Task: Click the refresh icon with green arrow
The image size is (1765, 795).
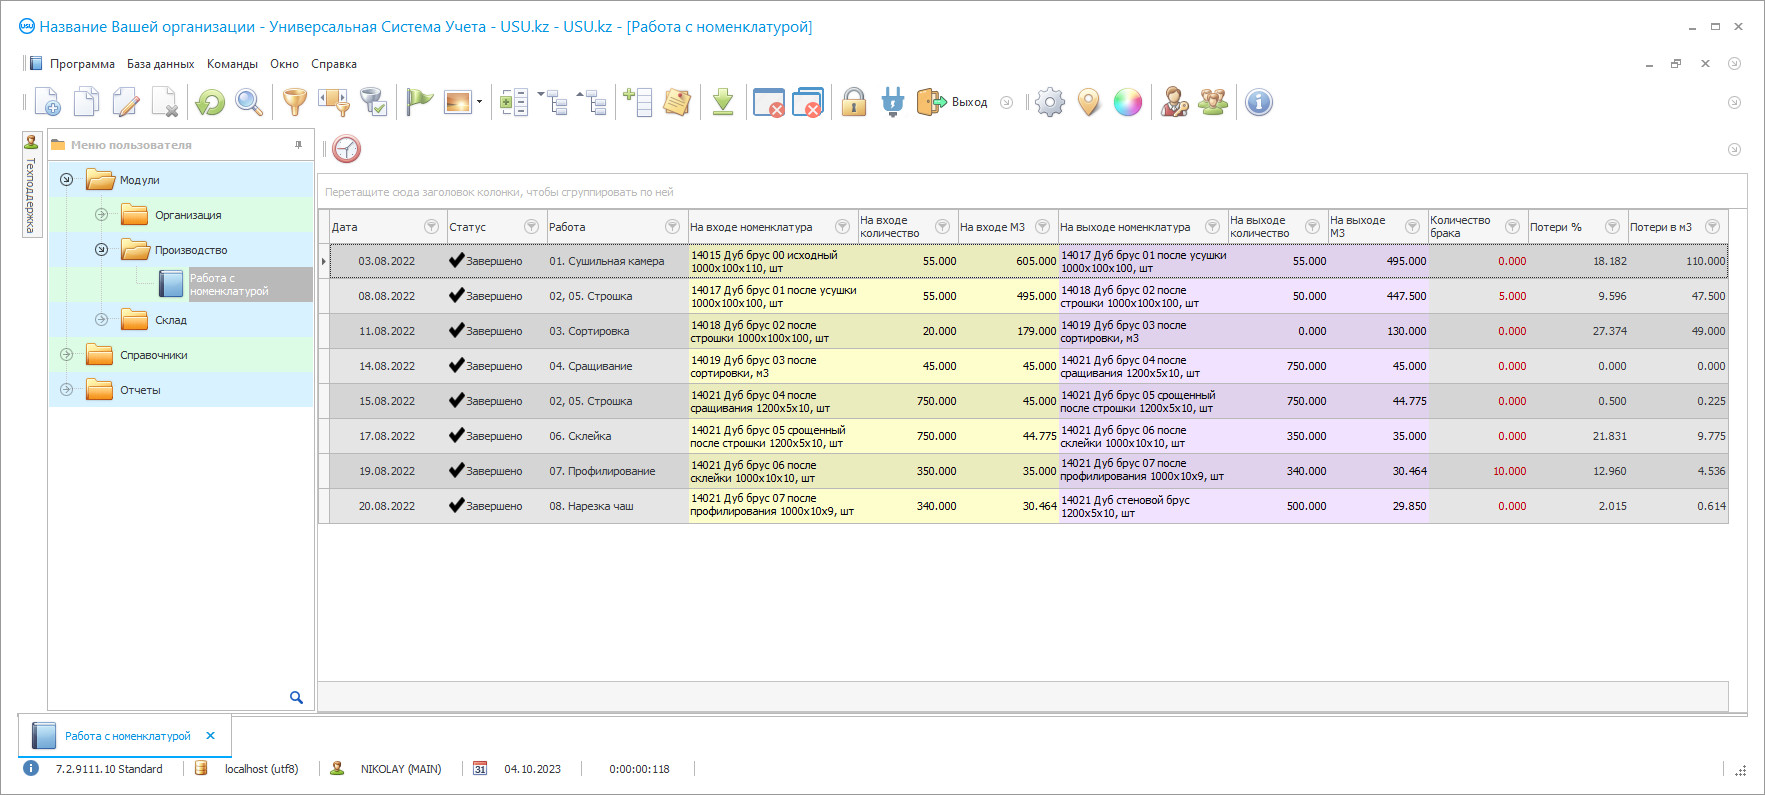Action: 210,102
